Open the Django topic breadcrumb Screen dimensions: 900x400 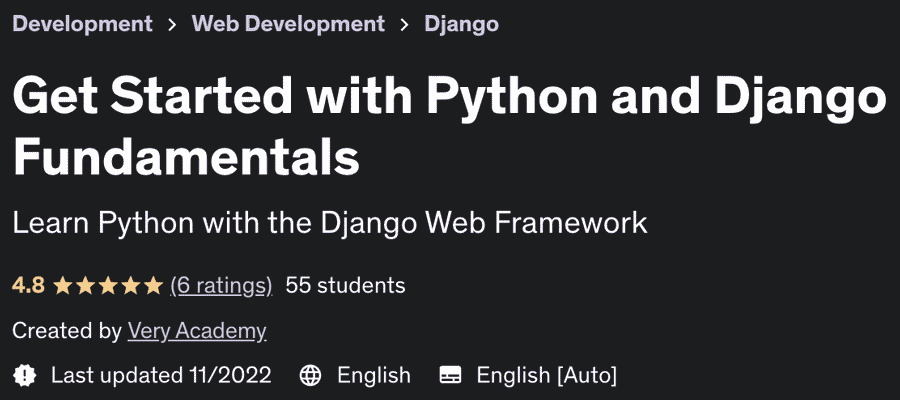click(x=461, y=23)
